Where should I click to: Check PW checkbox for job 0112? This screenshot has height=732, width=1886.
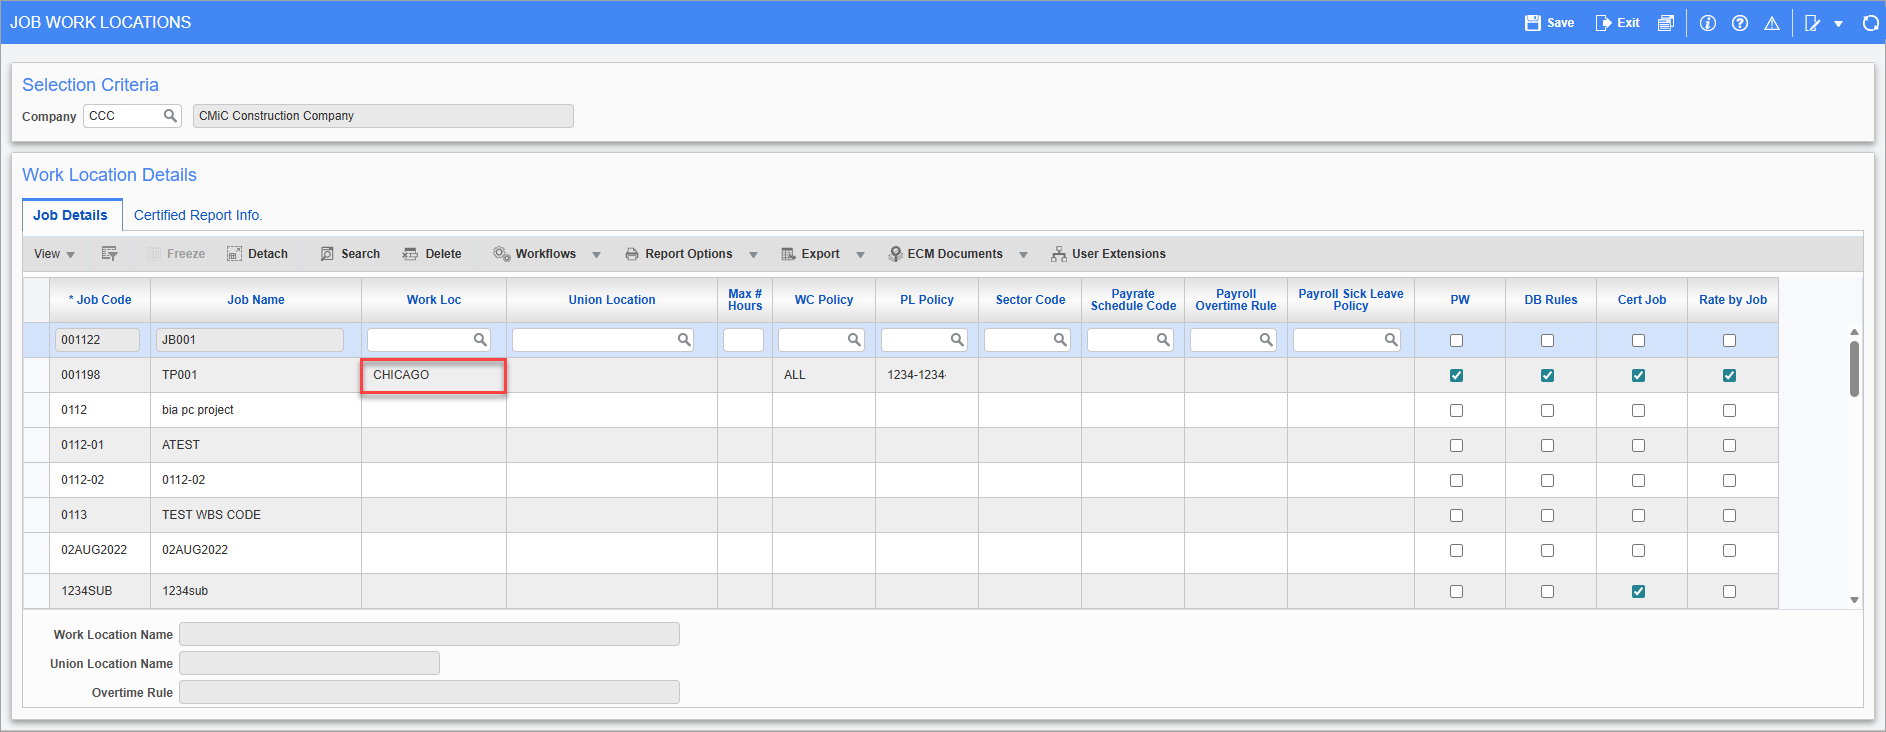click(1456, 411)
